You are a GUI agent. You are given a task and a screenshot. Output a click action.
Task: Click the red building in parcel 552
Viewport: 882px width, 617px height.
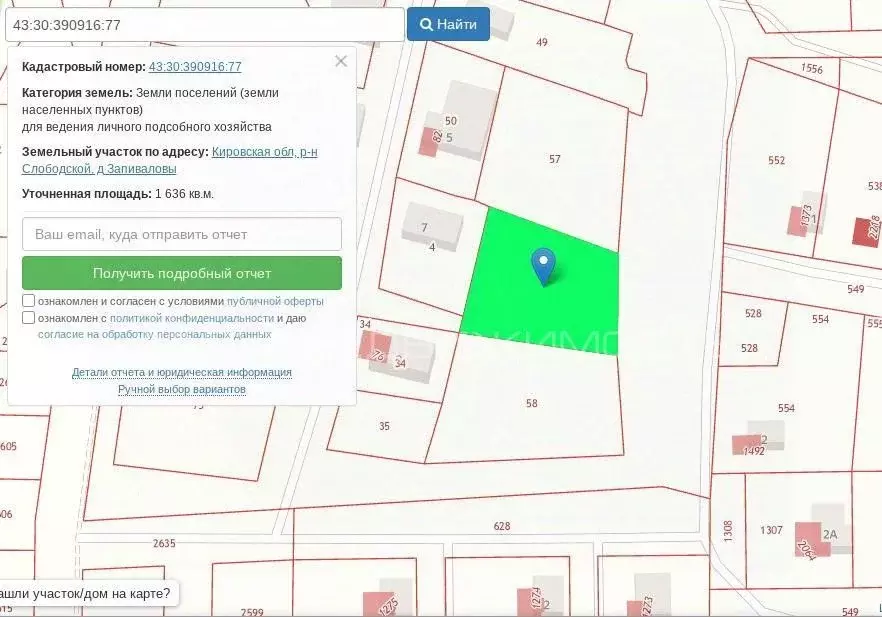pyautogui.click(x=797, y=221)
